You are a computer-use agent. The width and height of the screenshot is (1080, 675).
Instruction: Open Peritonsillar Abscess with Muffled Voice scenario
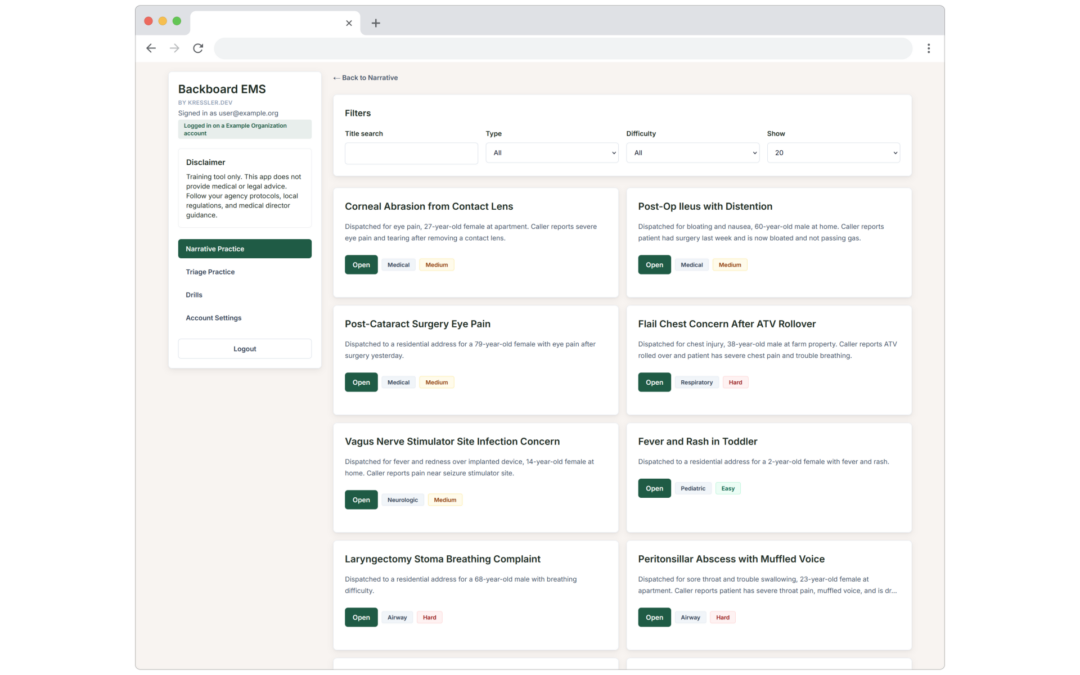654,618
